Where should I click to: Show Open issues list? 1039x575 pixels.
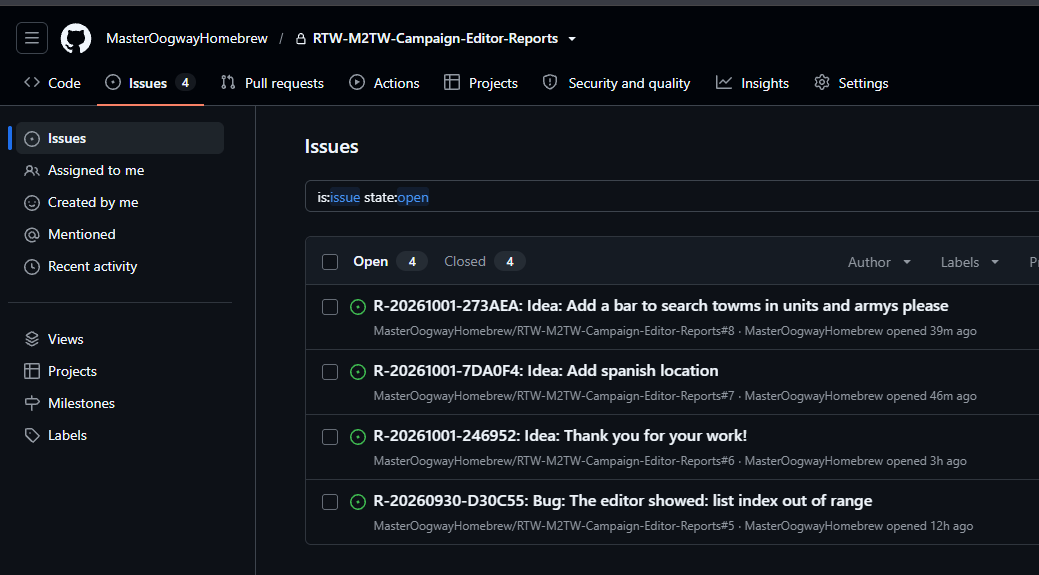390,261
